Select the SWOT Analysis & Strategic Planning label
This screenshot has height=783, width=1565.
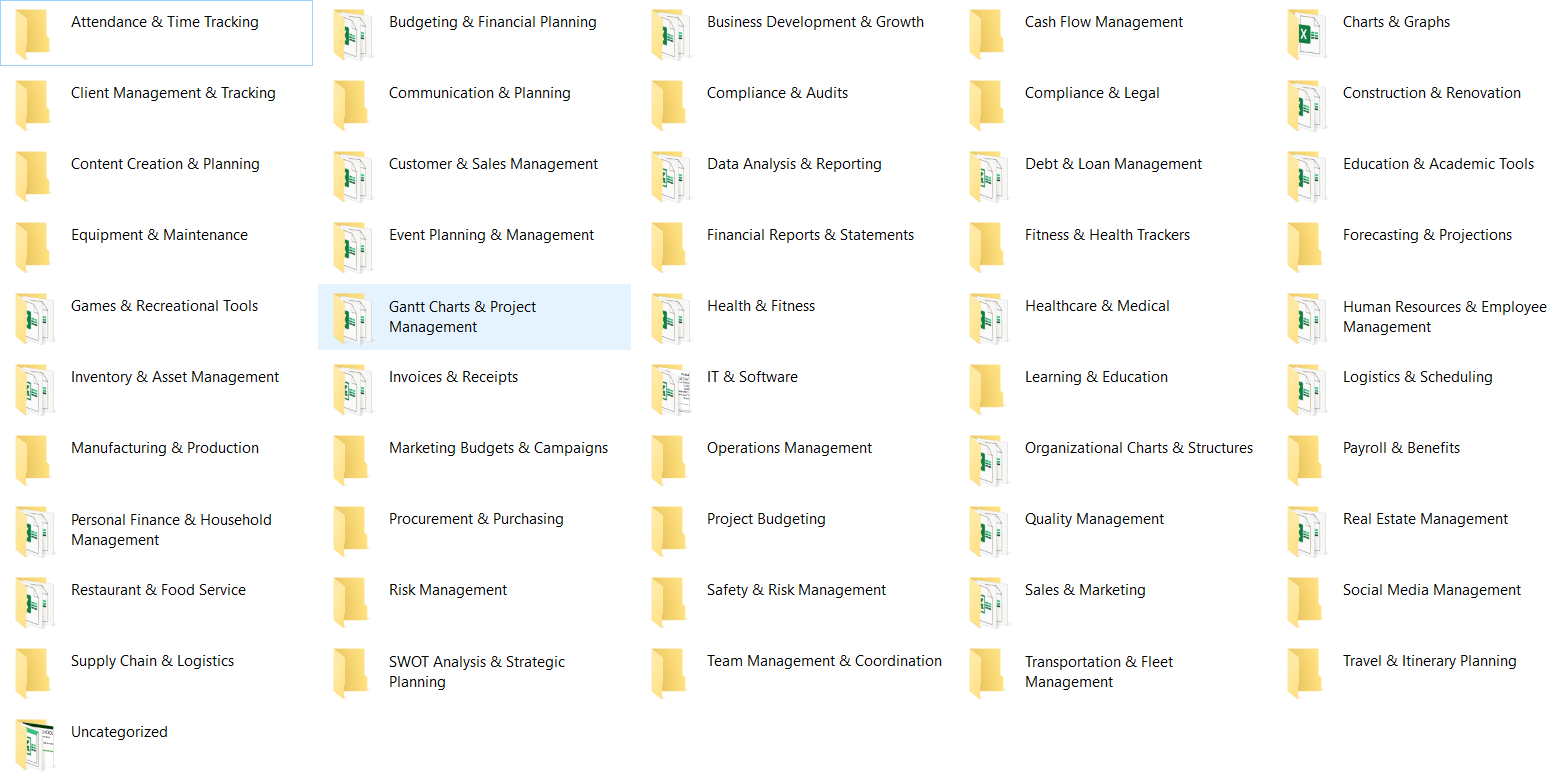(476, 672)
